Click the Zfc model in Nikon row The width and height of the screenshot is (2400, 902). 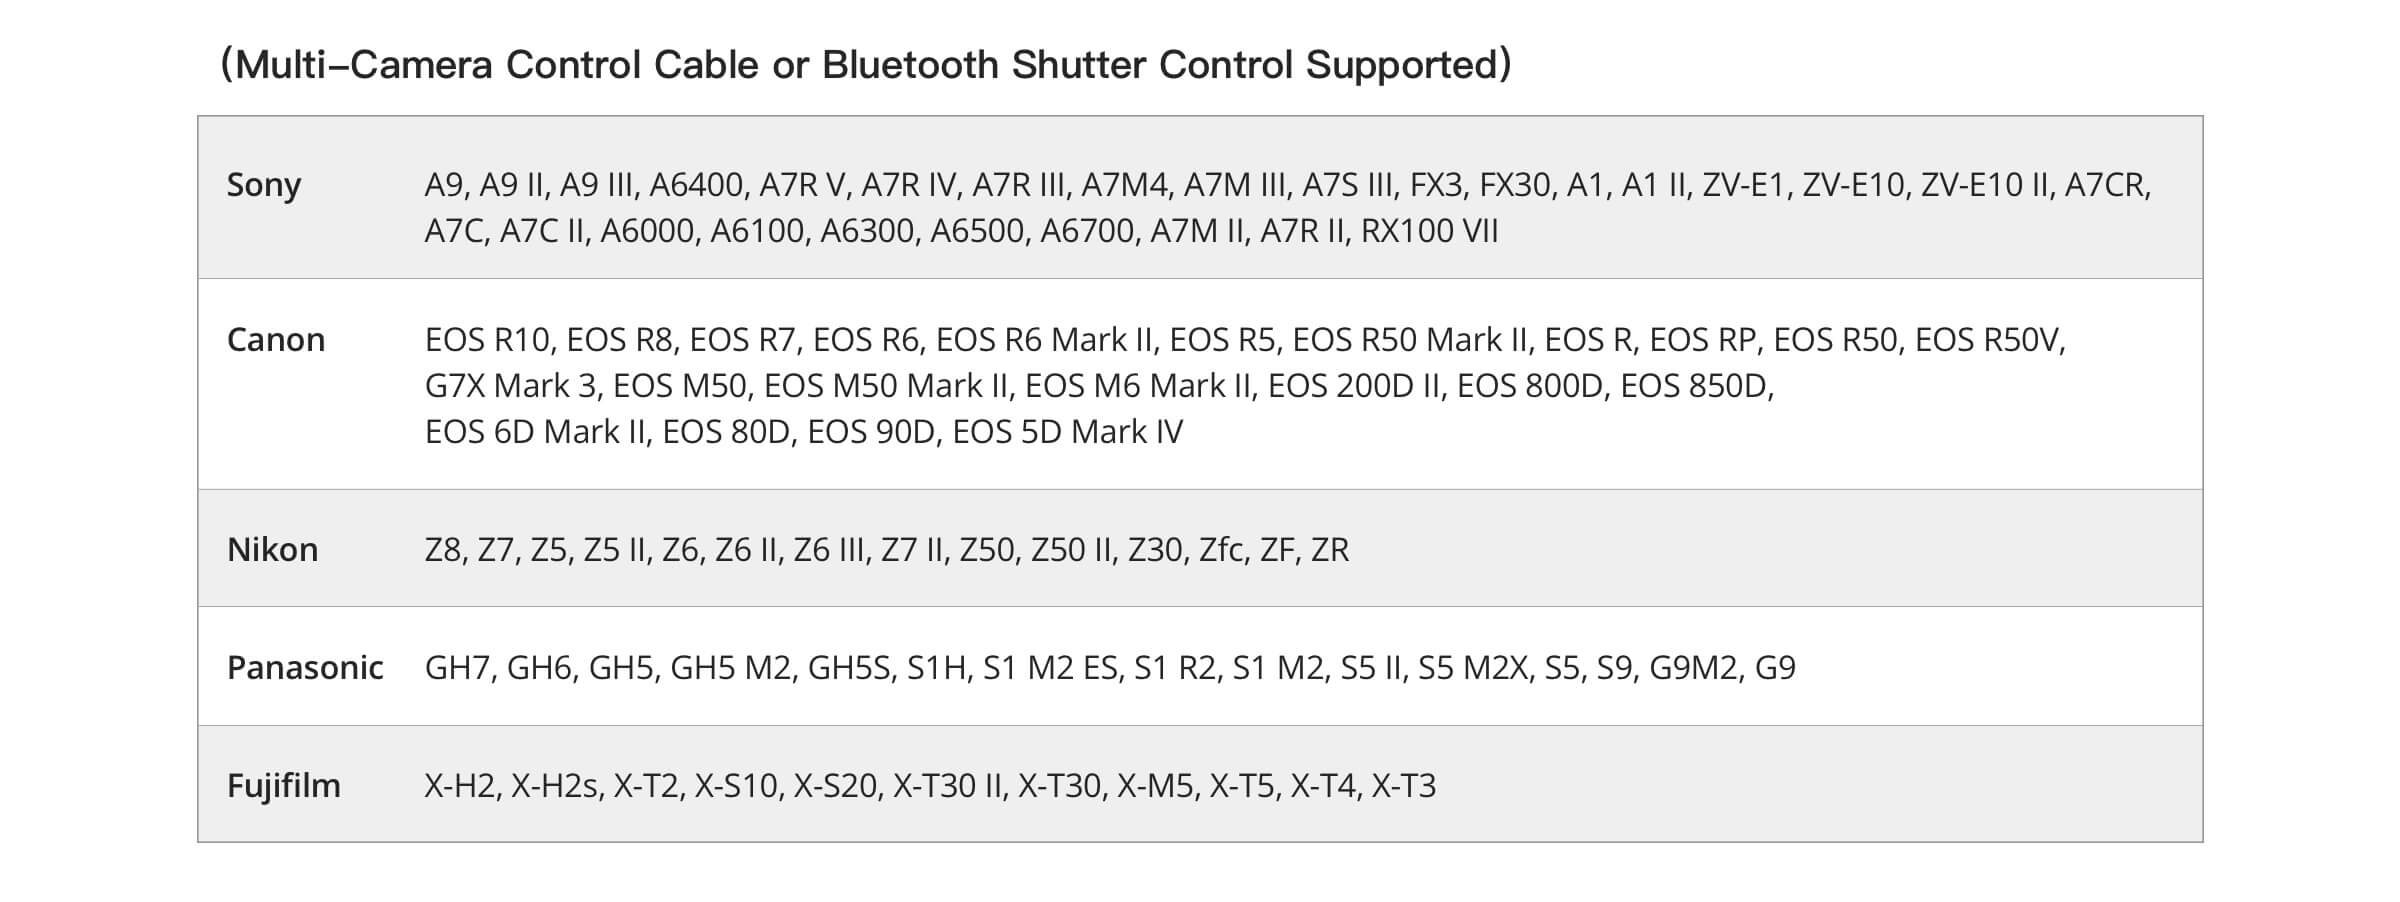(x=1222, y=550)
